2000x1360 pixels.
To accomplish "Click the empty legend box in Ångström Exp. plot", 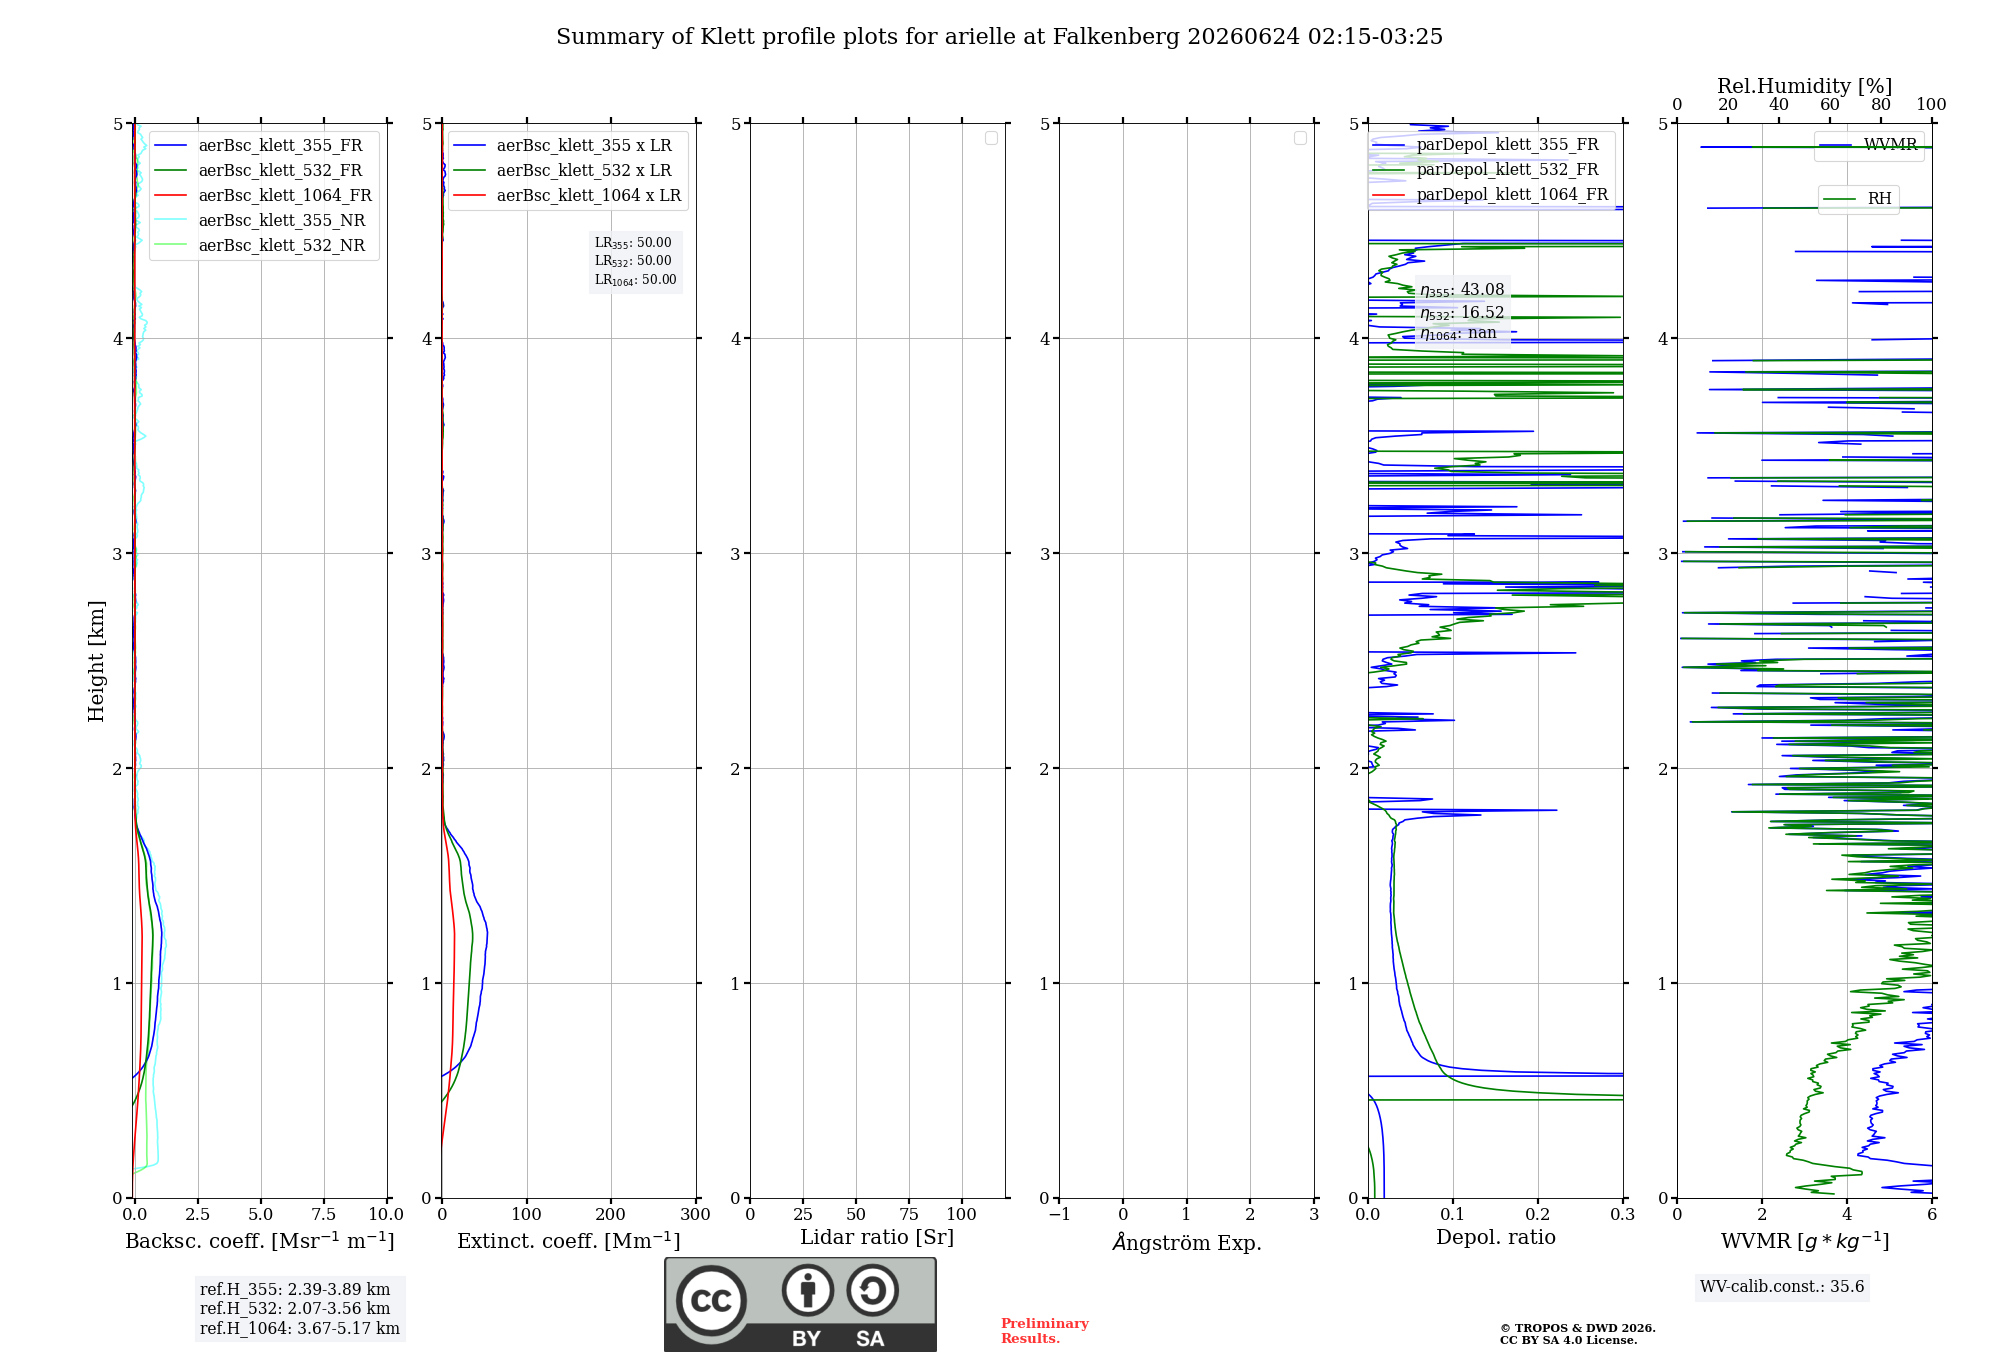I will [1300, 138].
